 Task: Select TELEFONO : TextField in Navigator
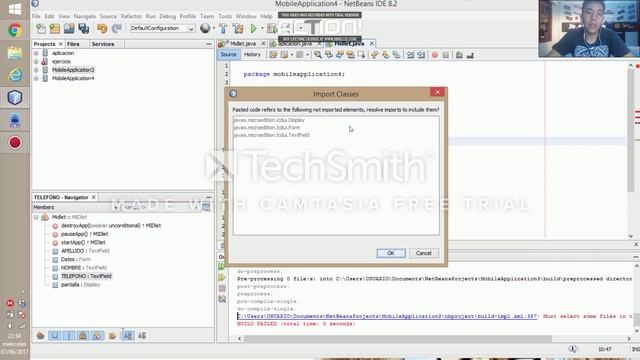[x=86, y=276]
